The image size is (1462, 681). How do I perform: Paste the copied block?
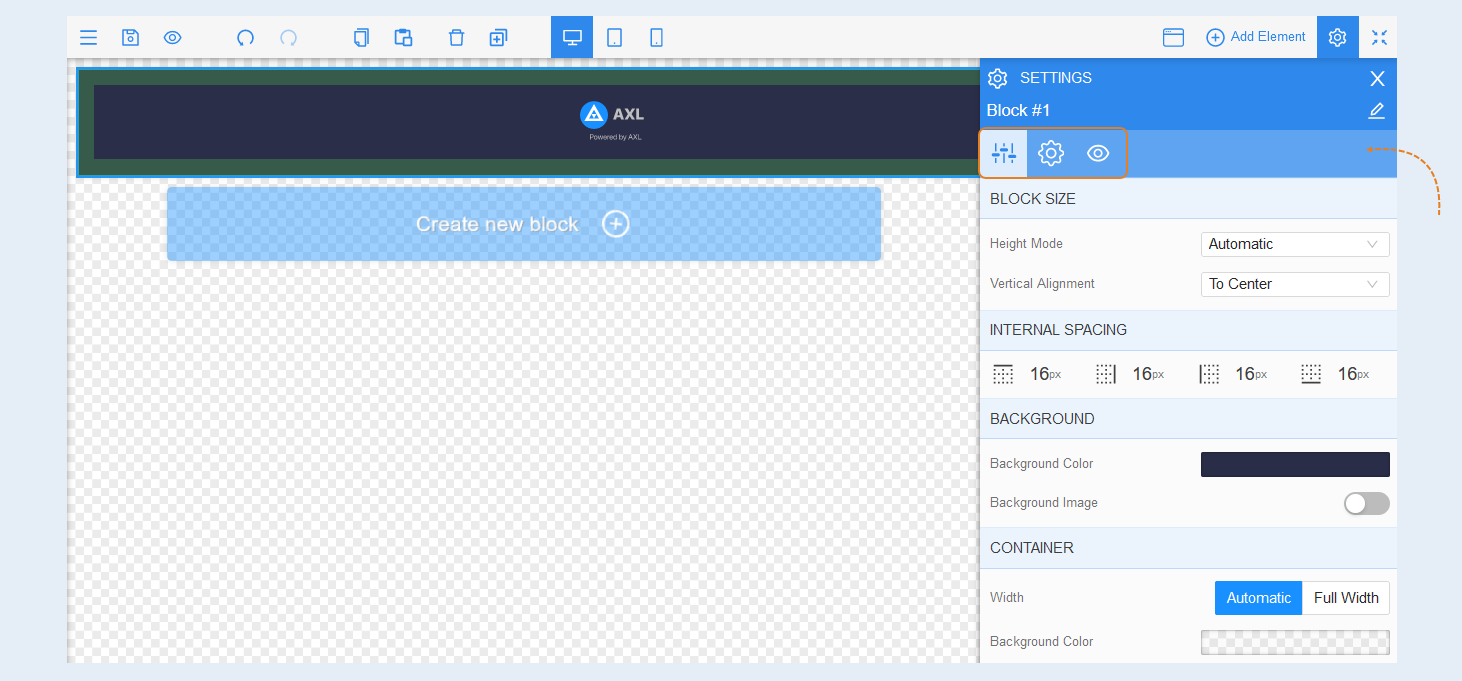tap(403, 38)
